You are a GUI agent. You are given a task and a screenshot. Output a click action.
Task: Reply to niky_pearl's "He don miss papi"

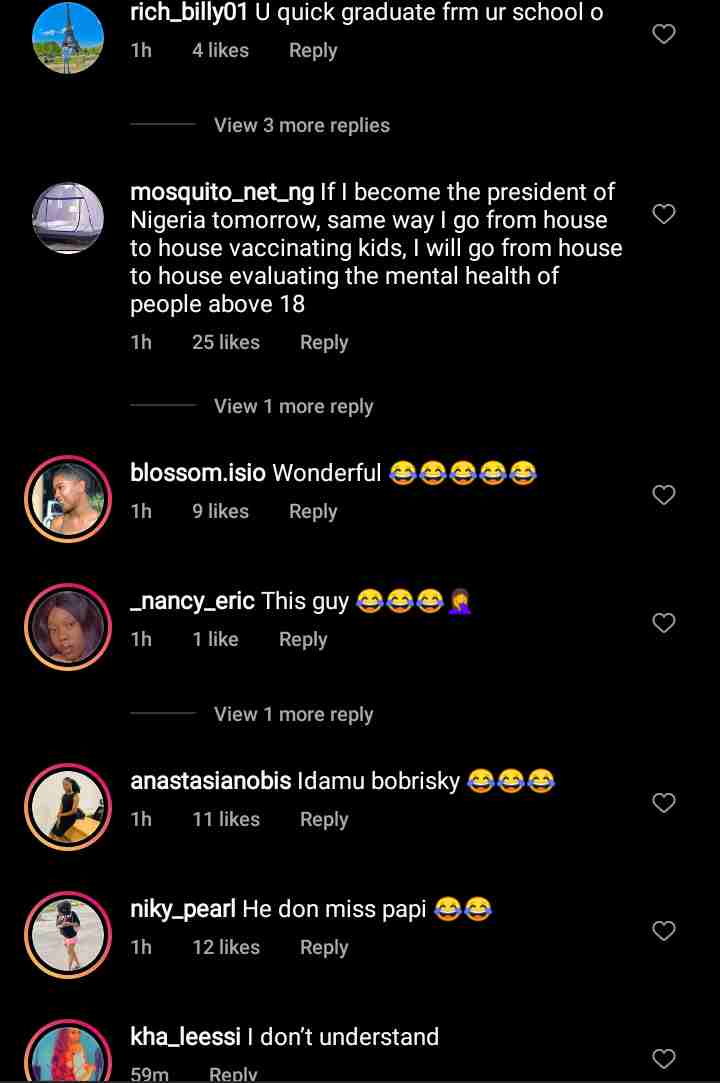[324, 947]
